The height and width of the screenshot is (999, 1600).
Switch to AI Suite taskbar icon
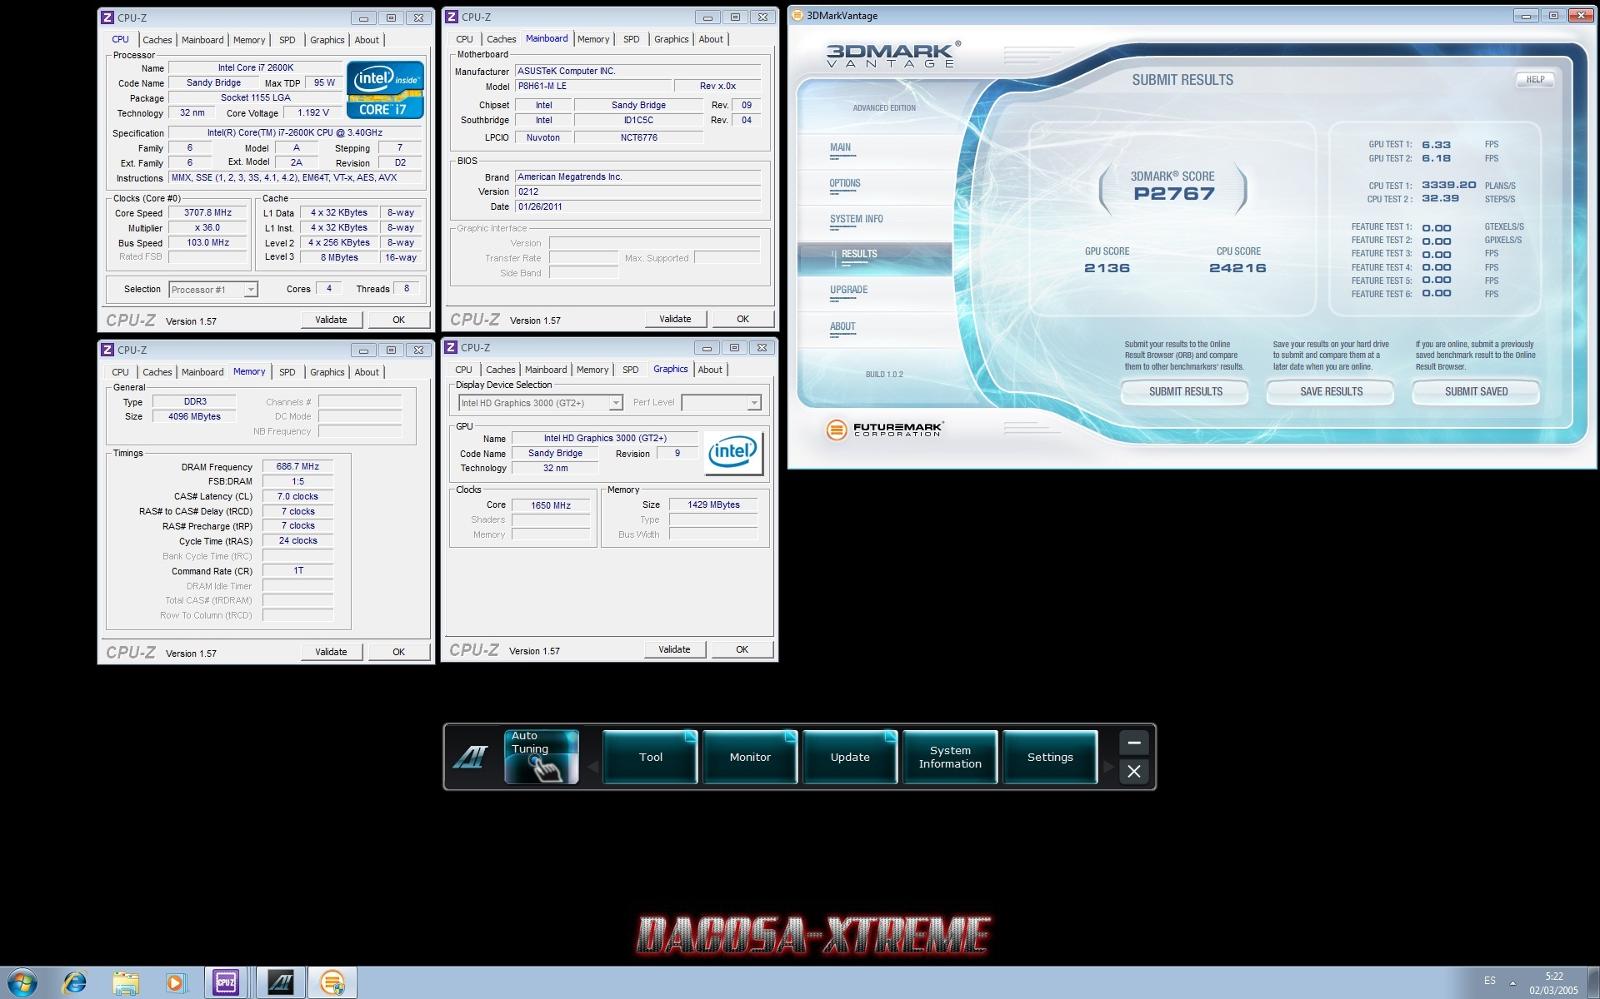click(x=280, y=983)
